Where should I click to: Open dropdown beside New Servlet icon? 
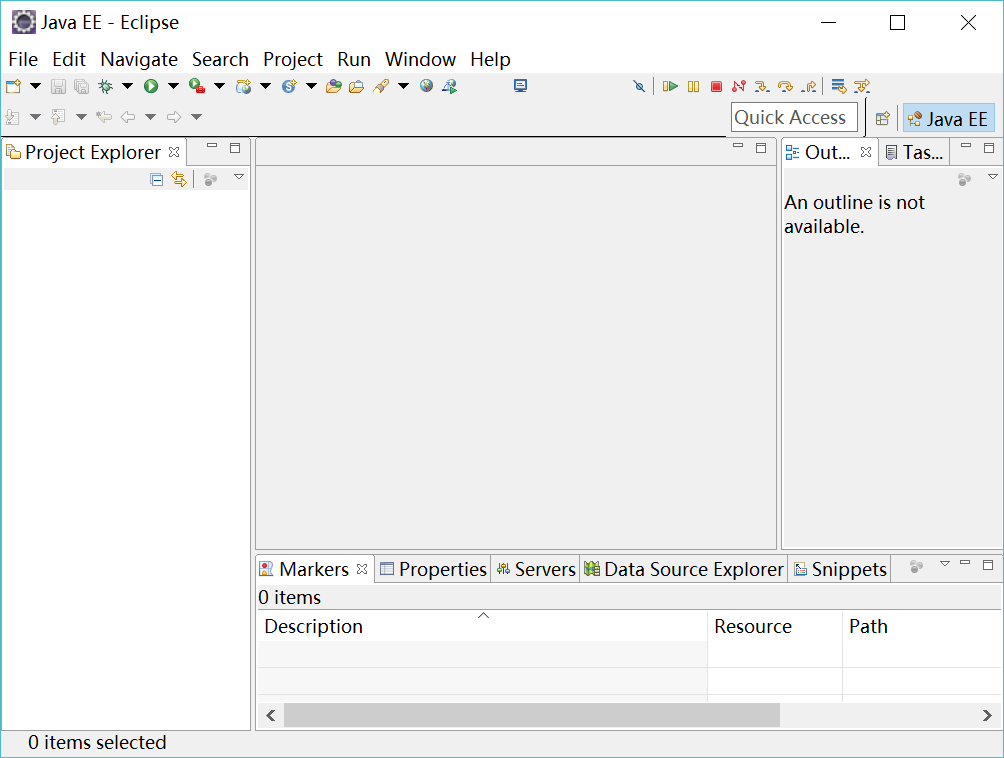point(311,86)
